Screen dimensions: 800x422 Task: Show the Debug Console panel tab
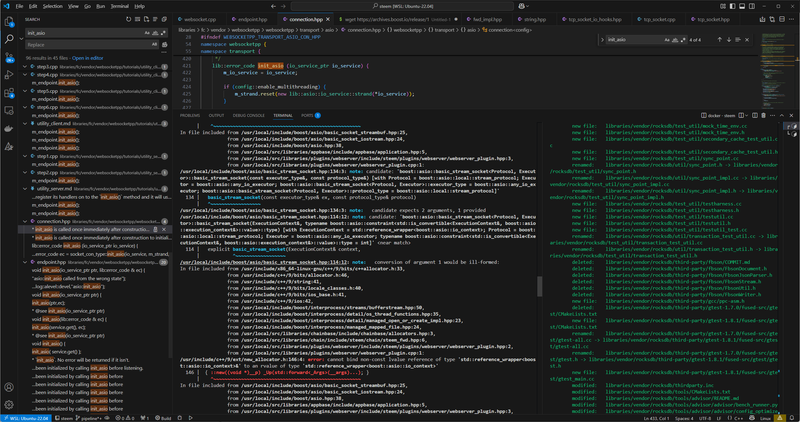[248, 115]
